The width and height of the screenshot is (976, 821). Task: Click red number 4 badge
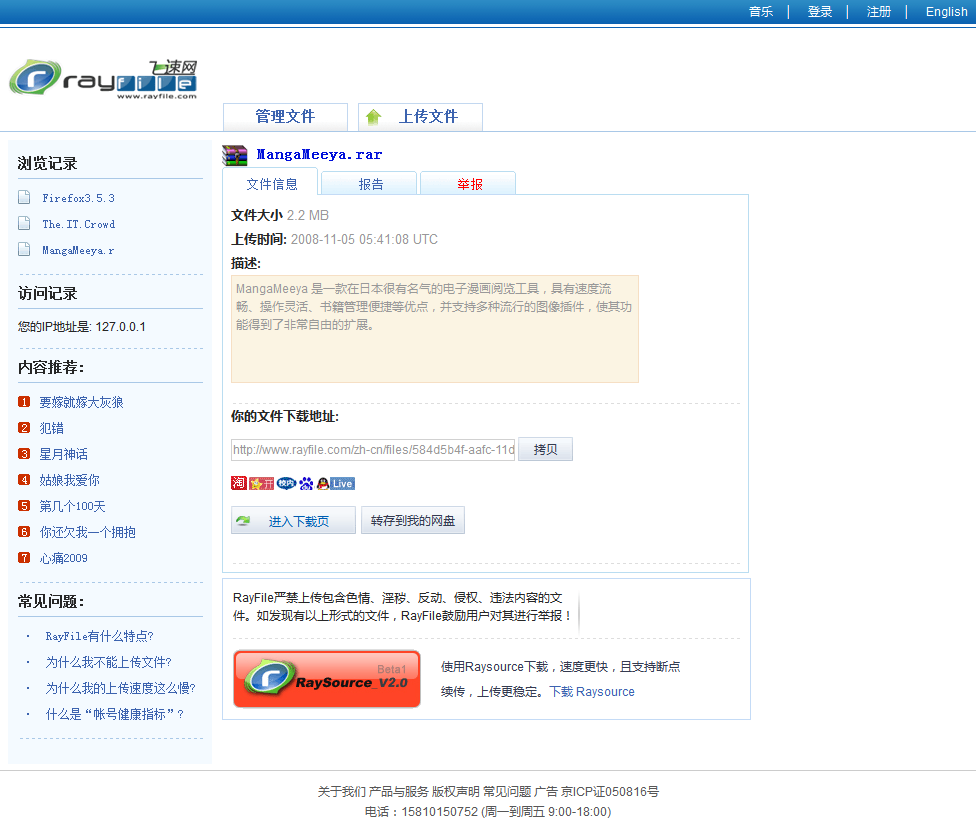(x=24, y=480)
